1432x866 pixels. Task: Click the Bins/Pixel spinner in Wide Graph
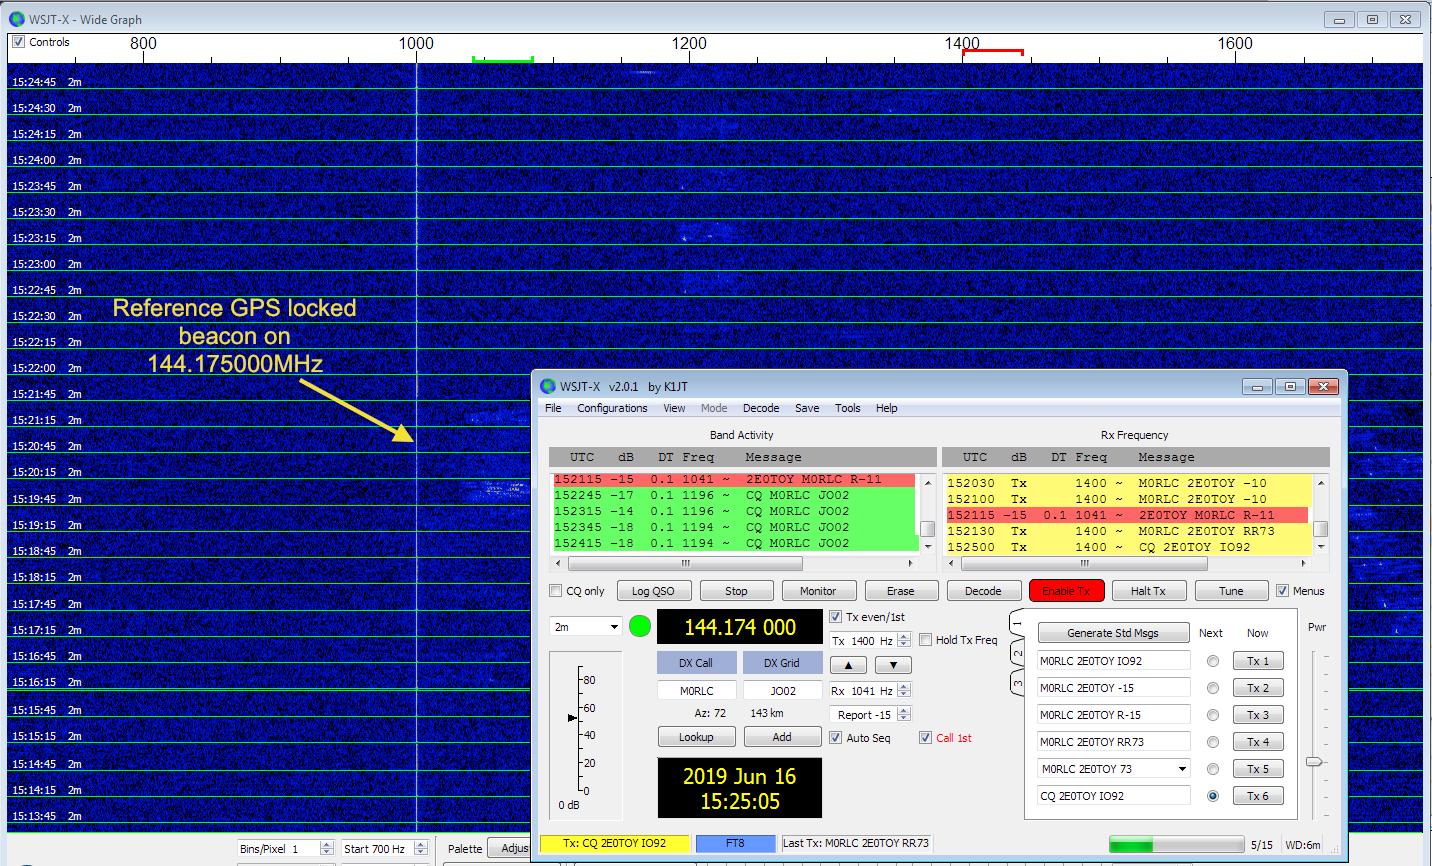[x=286, y=849]
